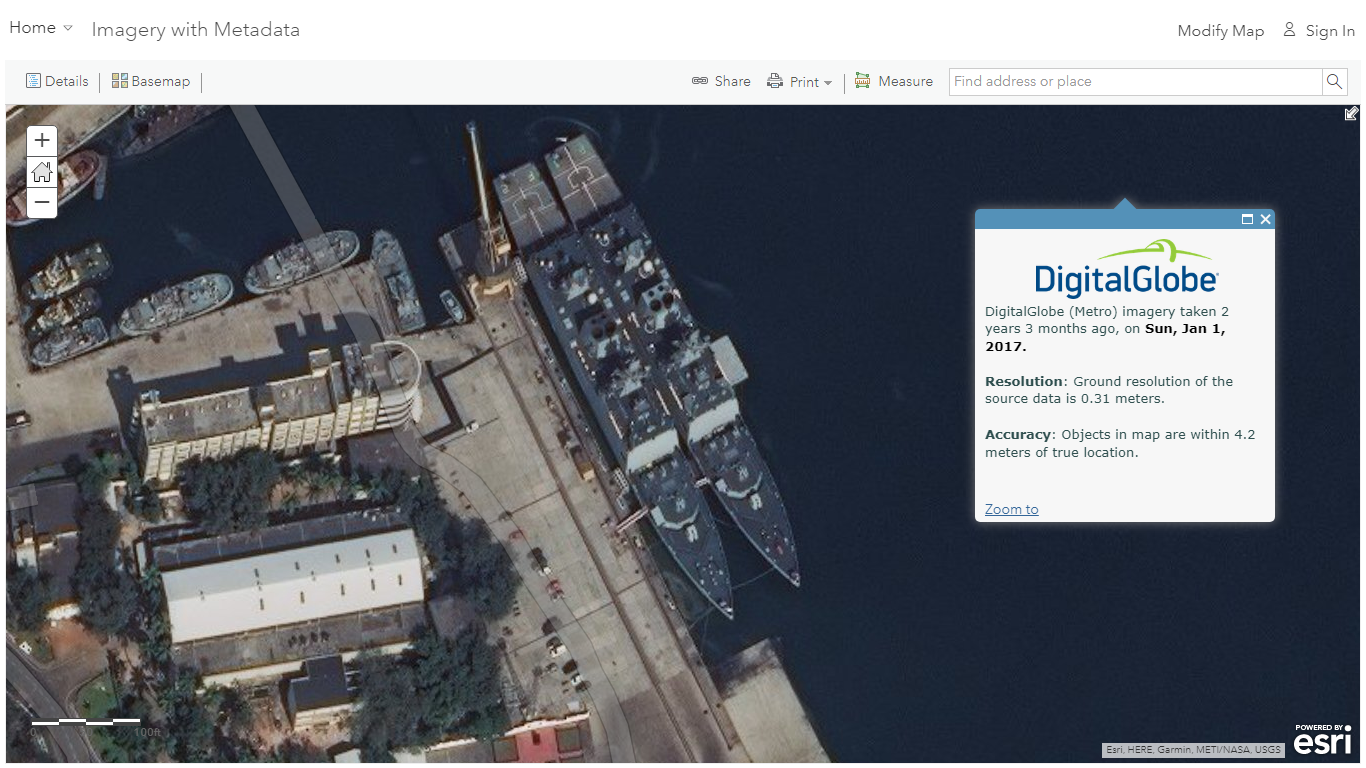Click the Resolution text in popup
The height and width of the screenshot is (768, 1366).
tap(1109, 390)
